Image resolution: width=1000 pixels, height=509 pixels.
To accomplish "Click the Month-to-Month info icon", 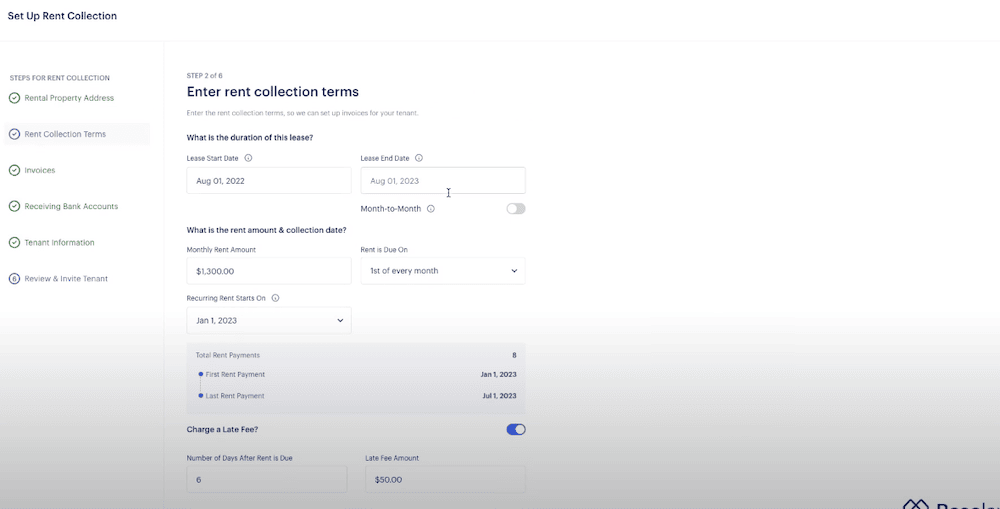I will tap(431, 209).
